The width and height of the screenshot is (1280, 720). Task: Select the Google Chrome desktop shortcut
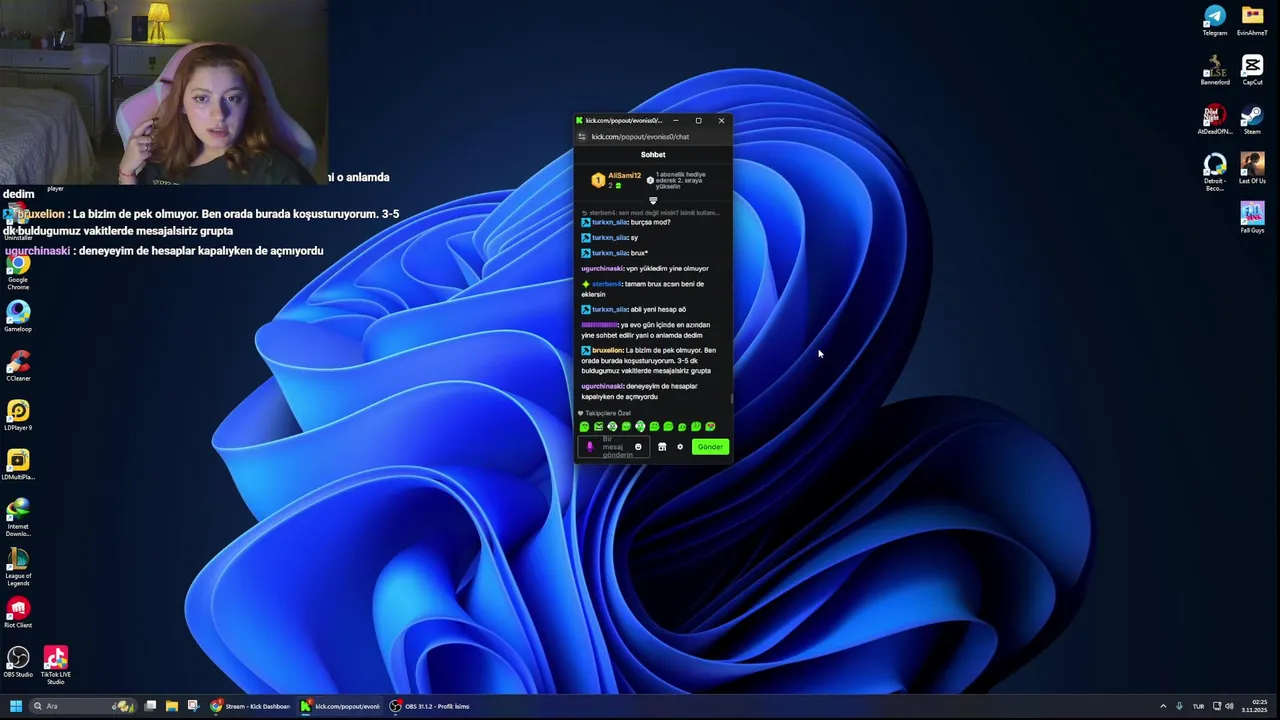[18, 272]
